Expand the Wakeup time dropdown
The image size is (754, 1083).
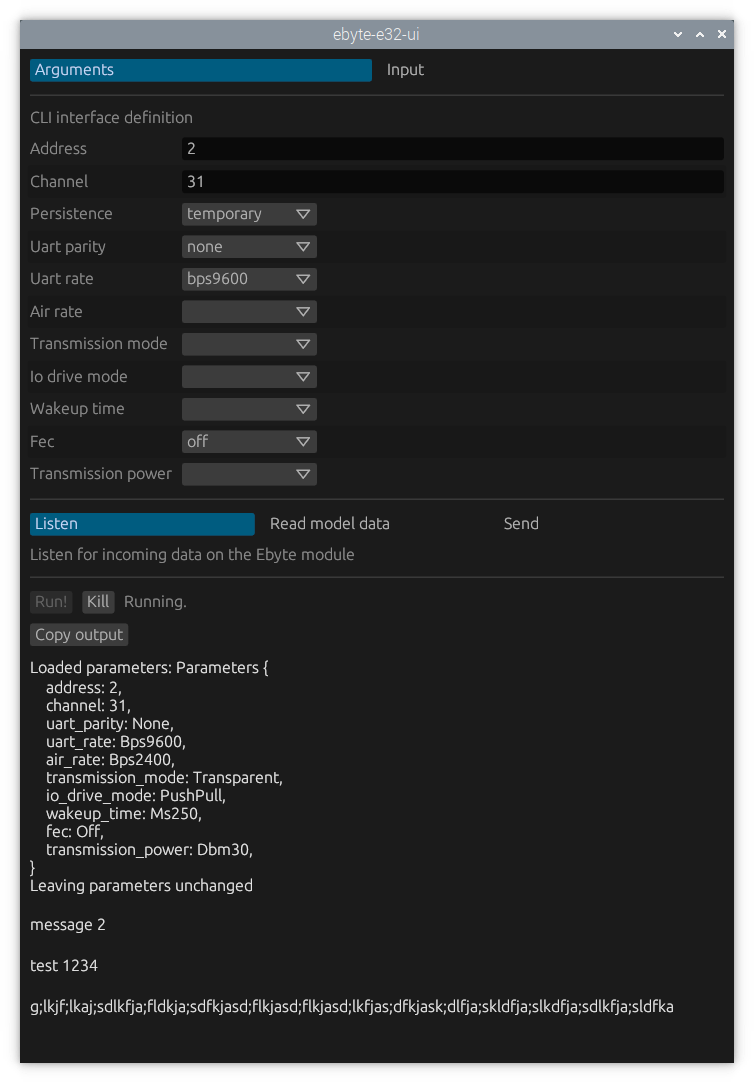tap(249, 409)
